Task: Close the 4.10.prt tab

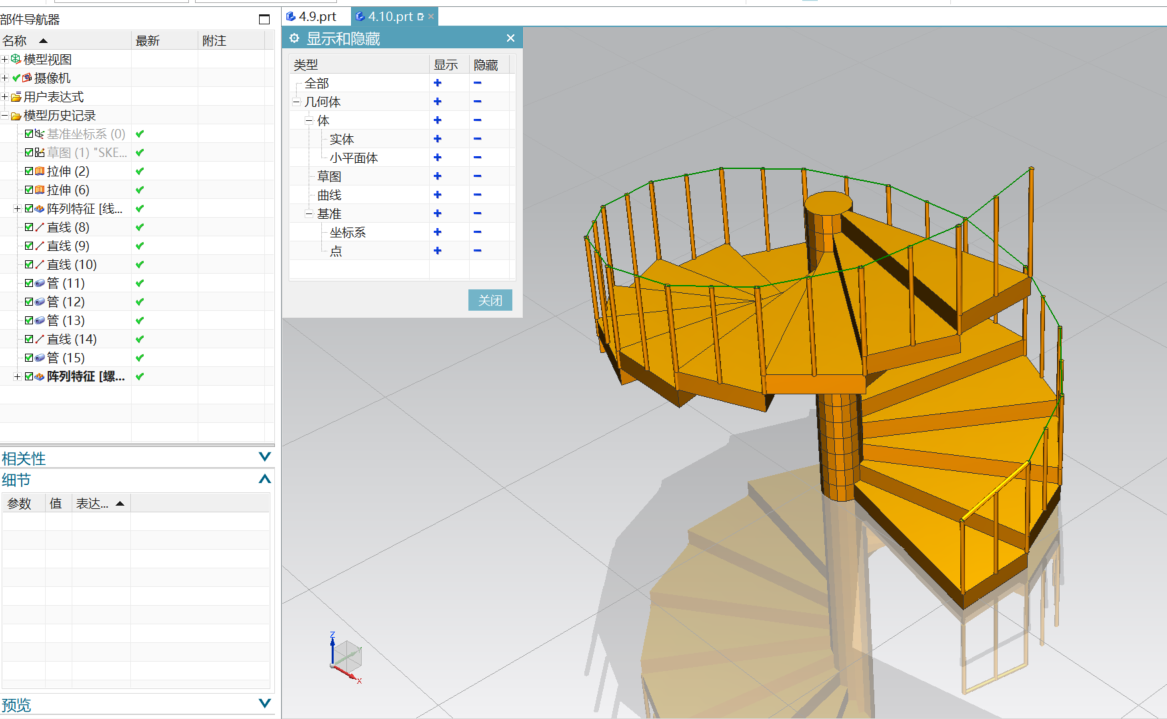Action: 431,16
